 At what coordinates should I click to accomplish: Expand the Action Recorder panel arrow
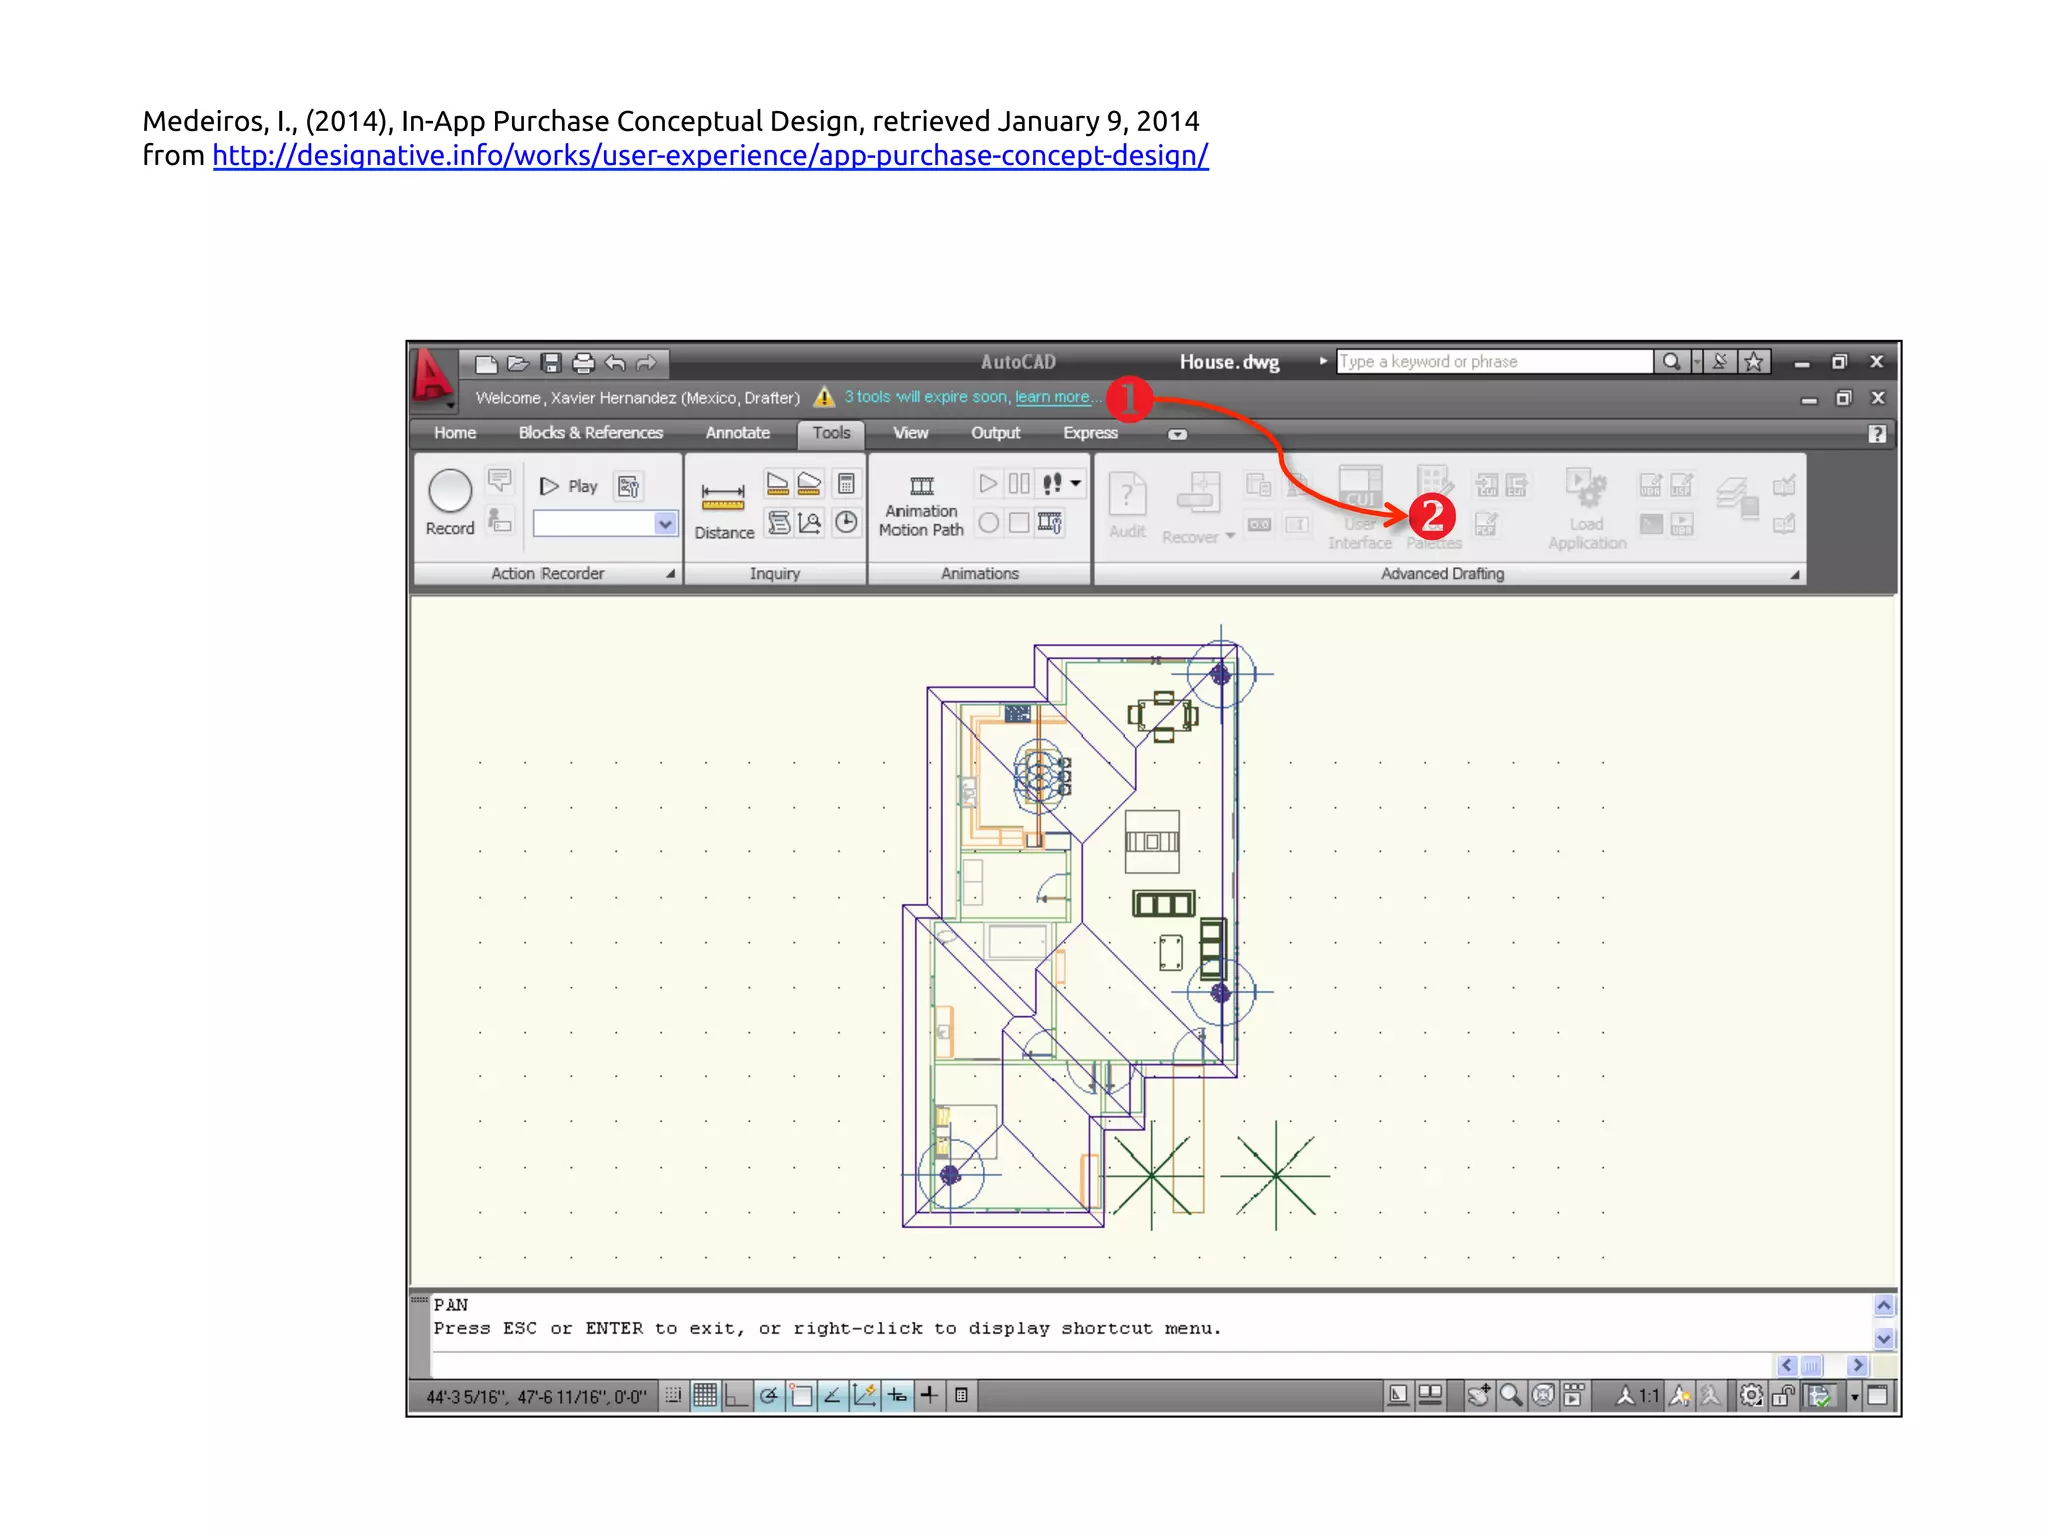tap(671, 574)
